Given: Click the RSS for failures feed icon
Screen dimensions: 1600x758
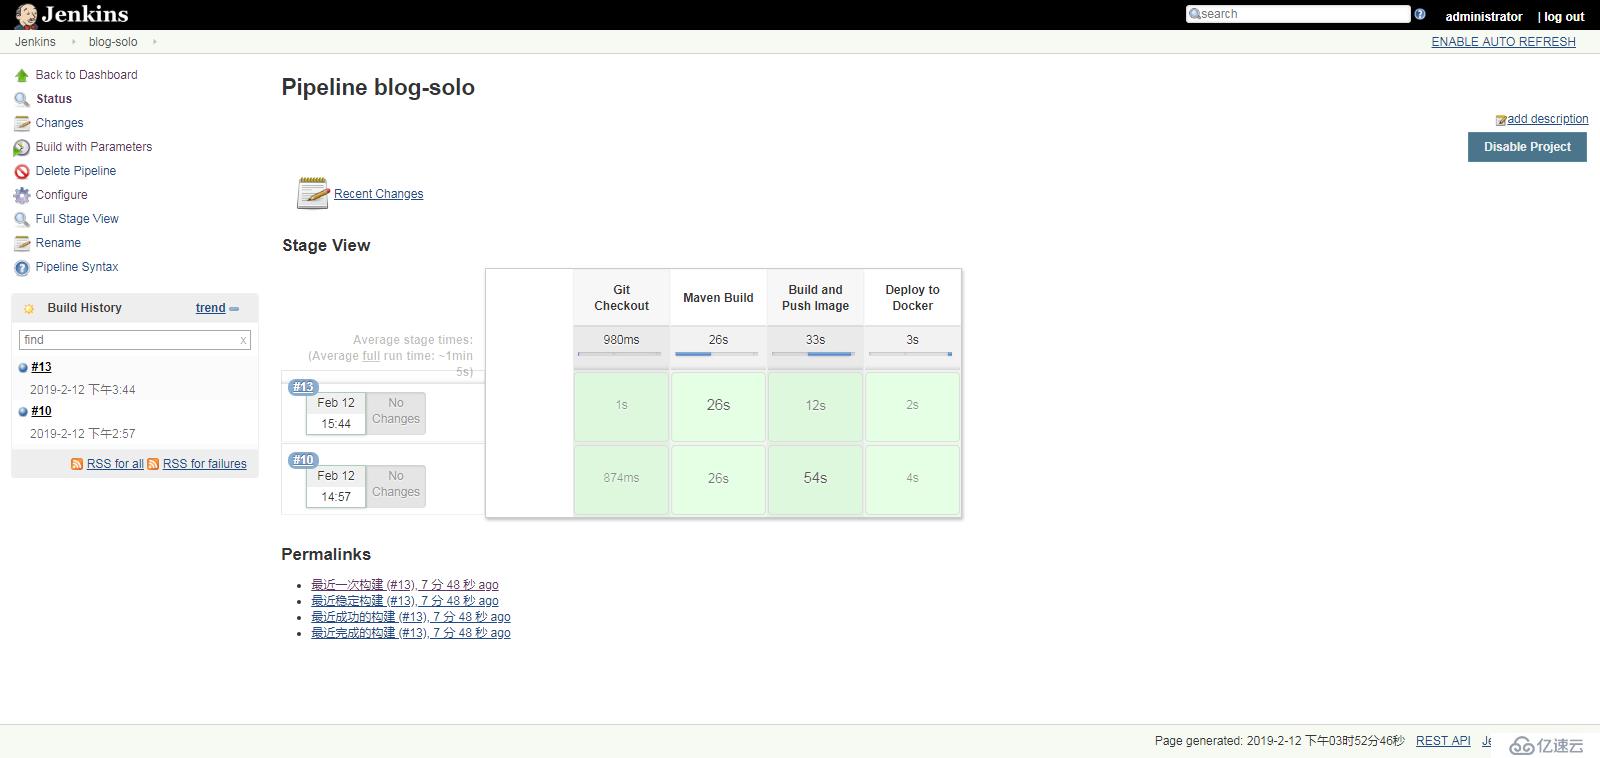Looking at the screenshot, I should (153, 464).
